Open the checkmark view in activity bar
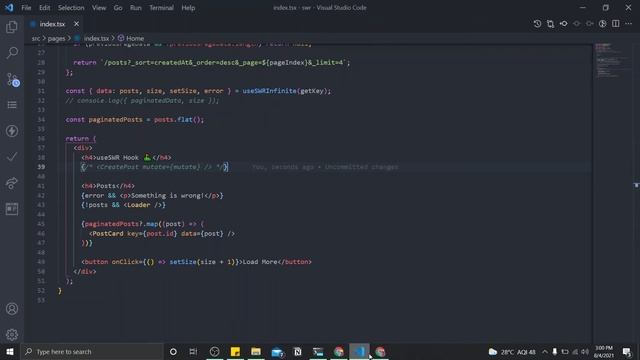This screenshot has height=360, width=640. coord(12,157)
